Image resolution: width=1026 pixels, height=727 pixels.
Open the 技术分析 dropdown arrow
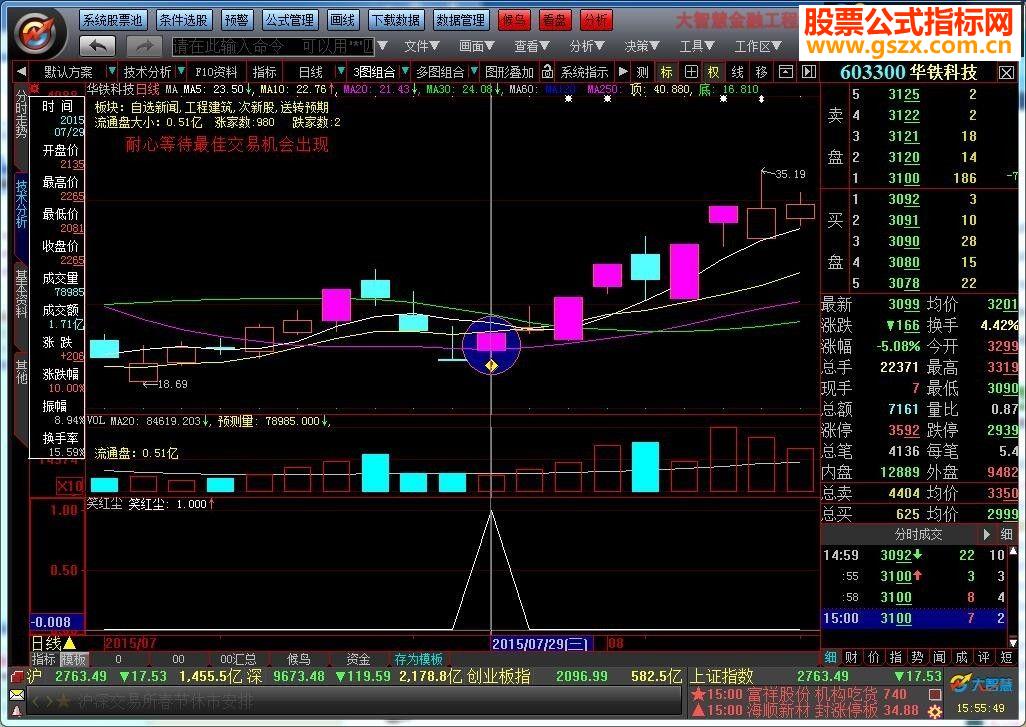click(181, 71)
